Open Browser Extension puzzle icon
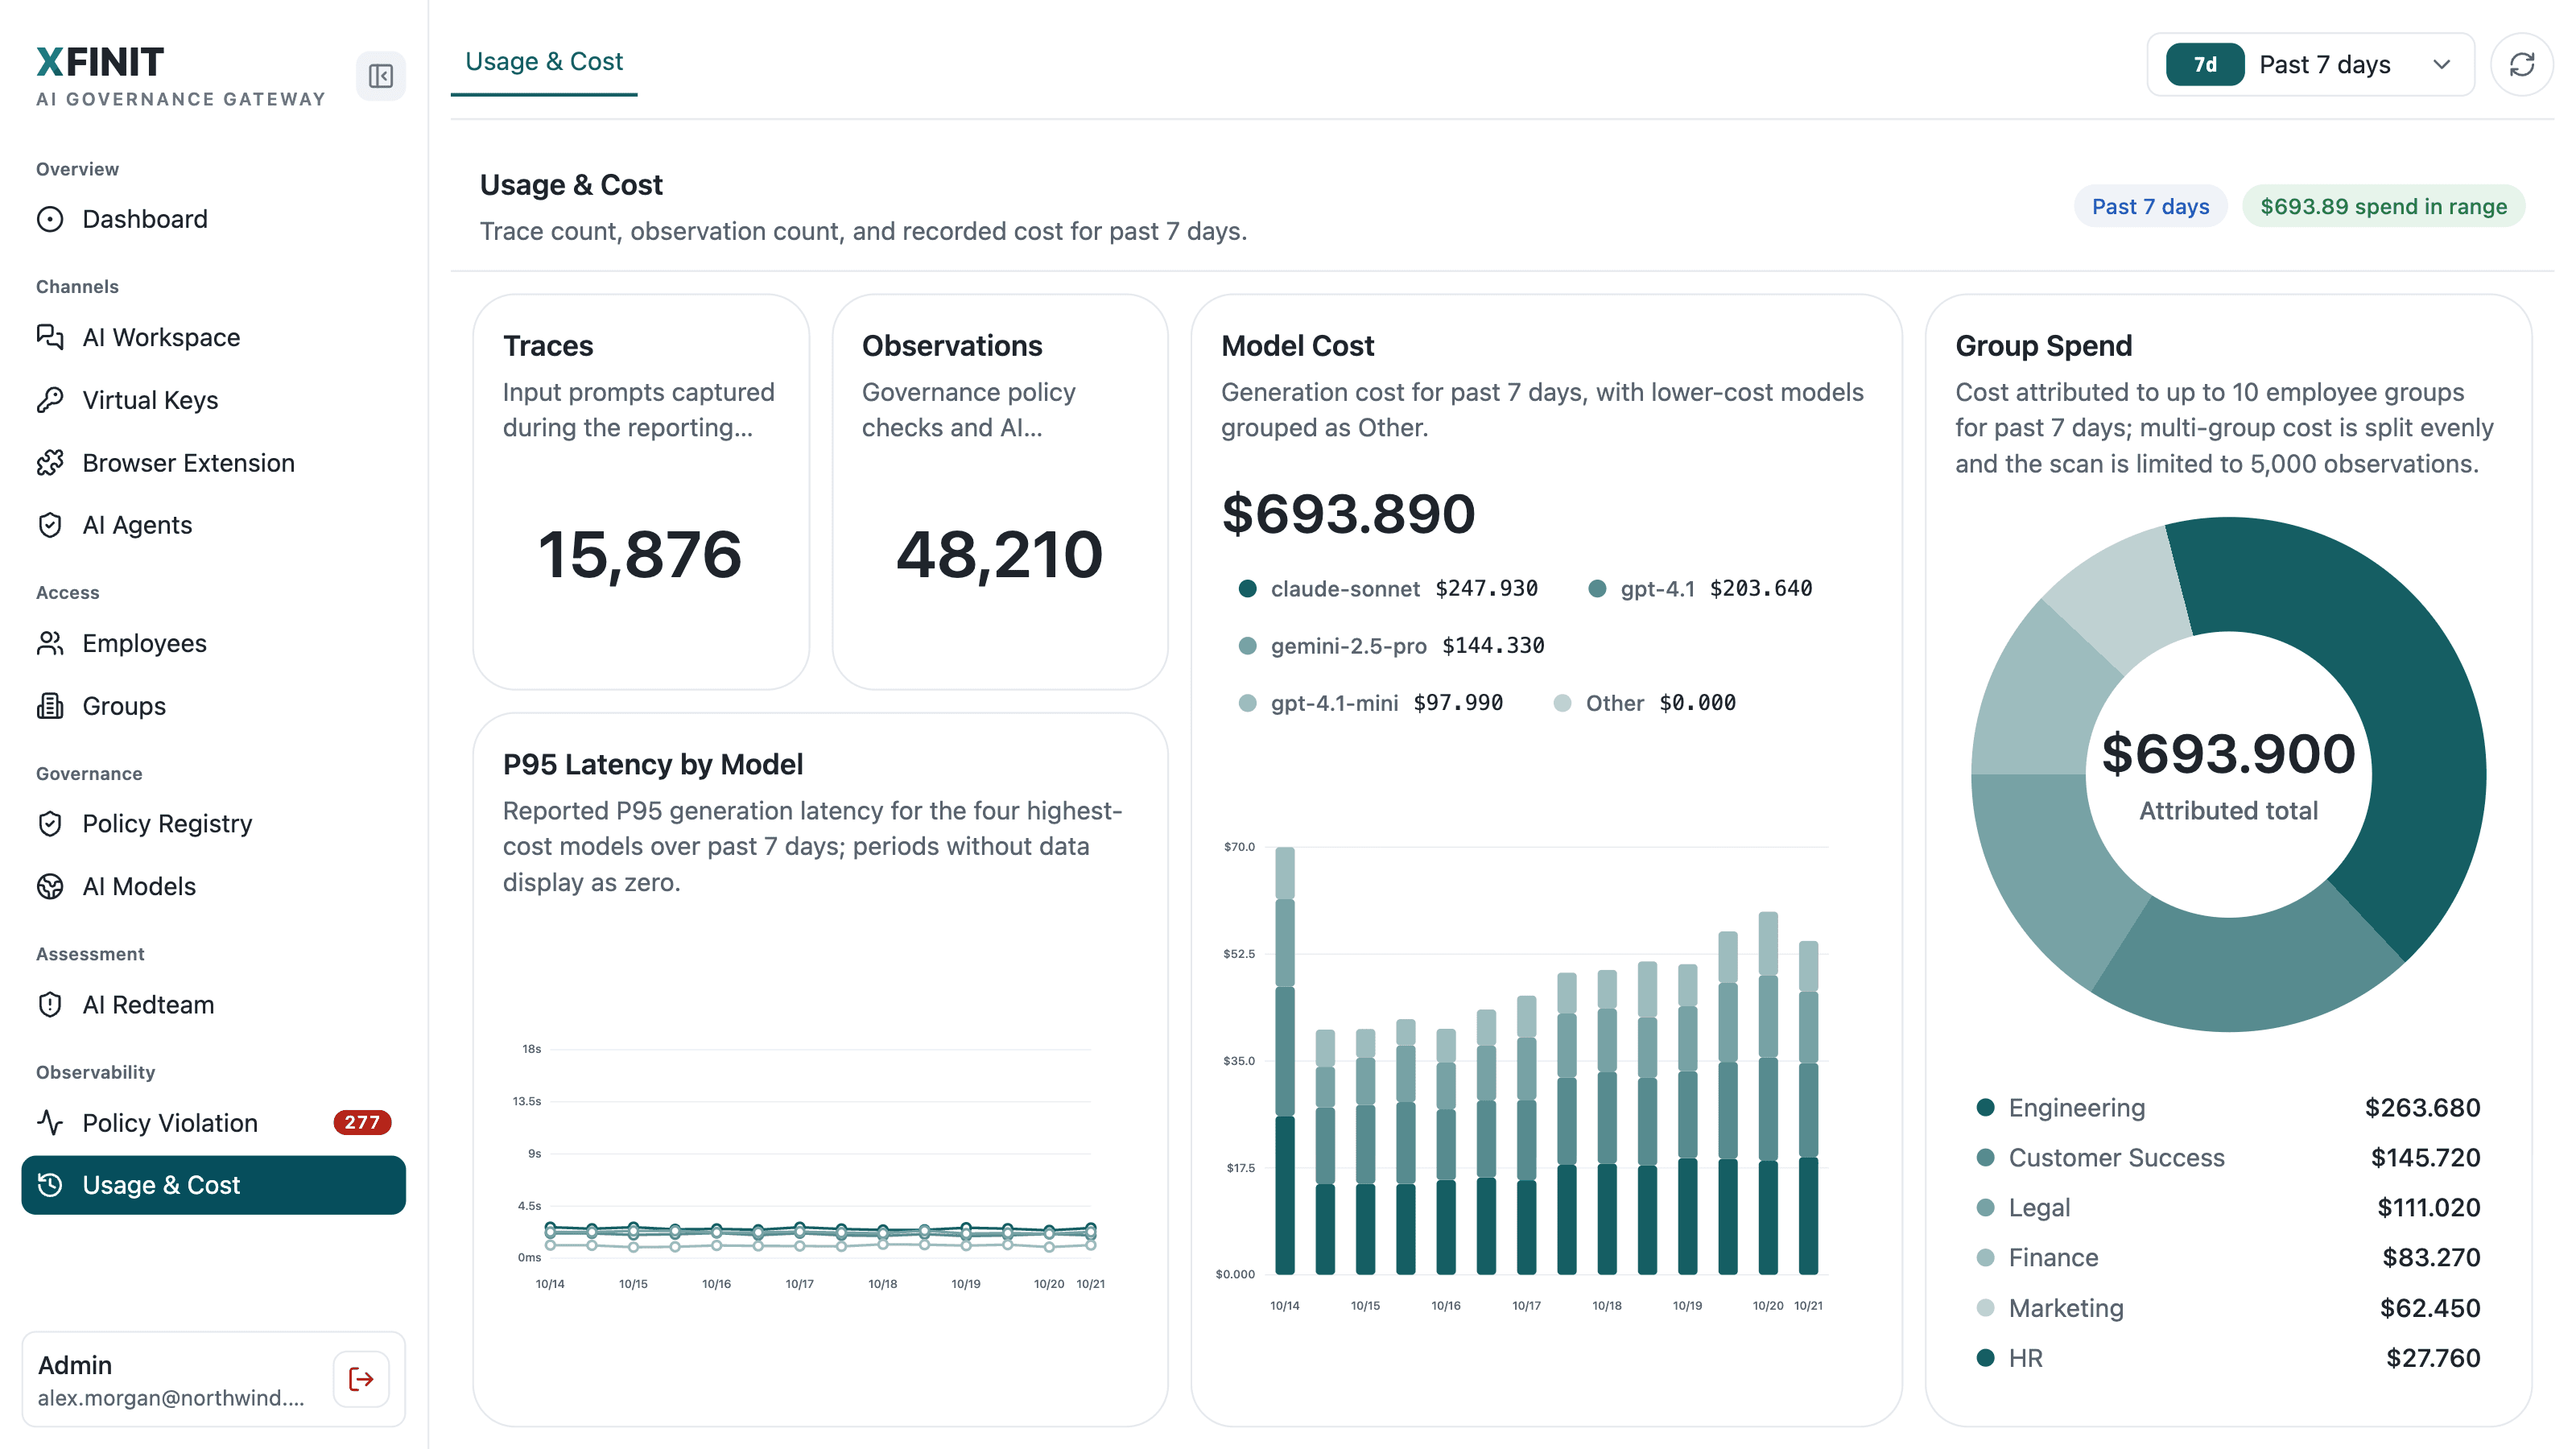2576x1449 pixels. point(50,463)
